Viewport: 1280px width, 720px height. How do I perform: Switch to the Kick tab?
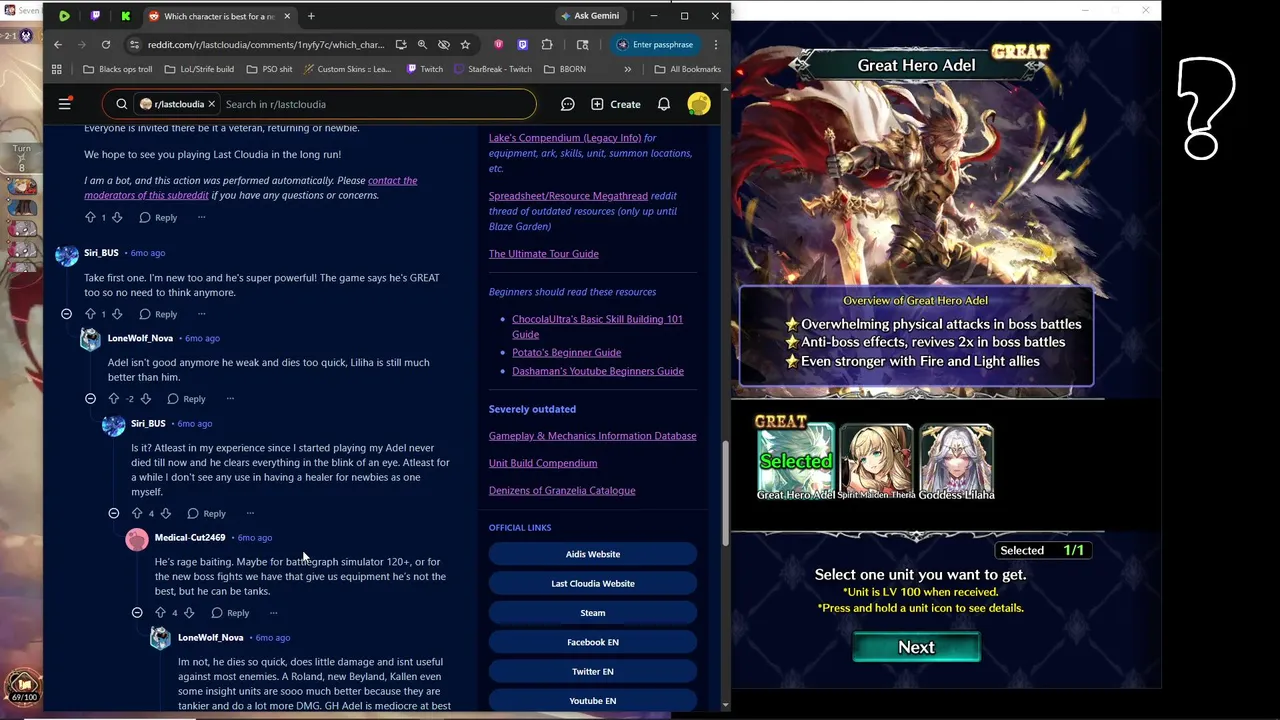click(126, 16)
